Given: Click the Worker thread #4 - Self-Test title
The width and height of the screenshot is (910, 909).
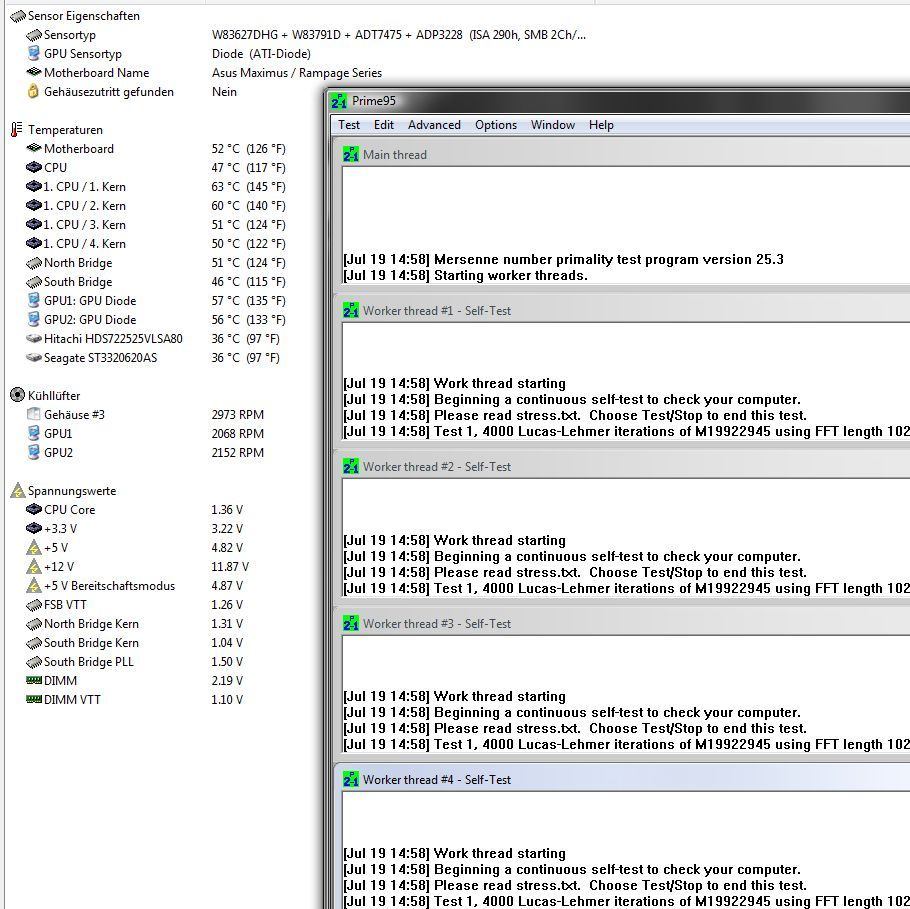Looking at the screenshot, I should pos(437,780).
